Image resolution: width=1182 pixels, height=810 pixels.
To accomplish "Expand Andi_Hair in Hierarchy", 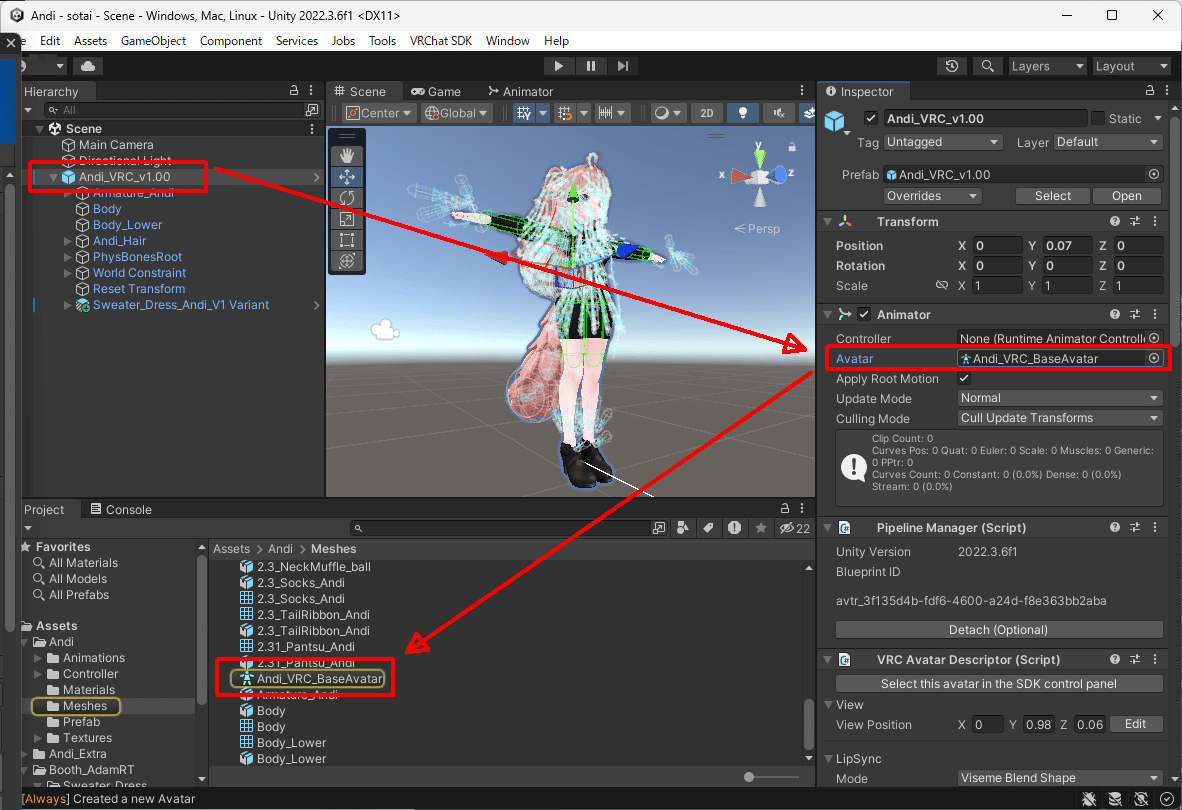I will click(67, 241).
